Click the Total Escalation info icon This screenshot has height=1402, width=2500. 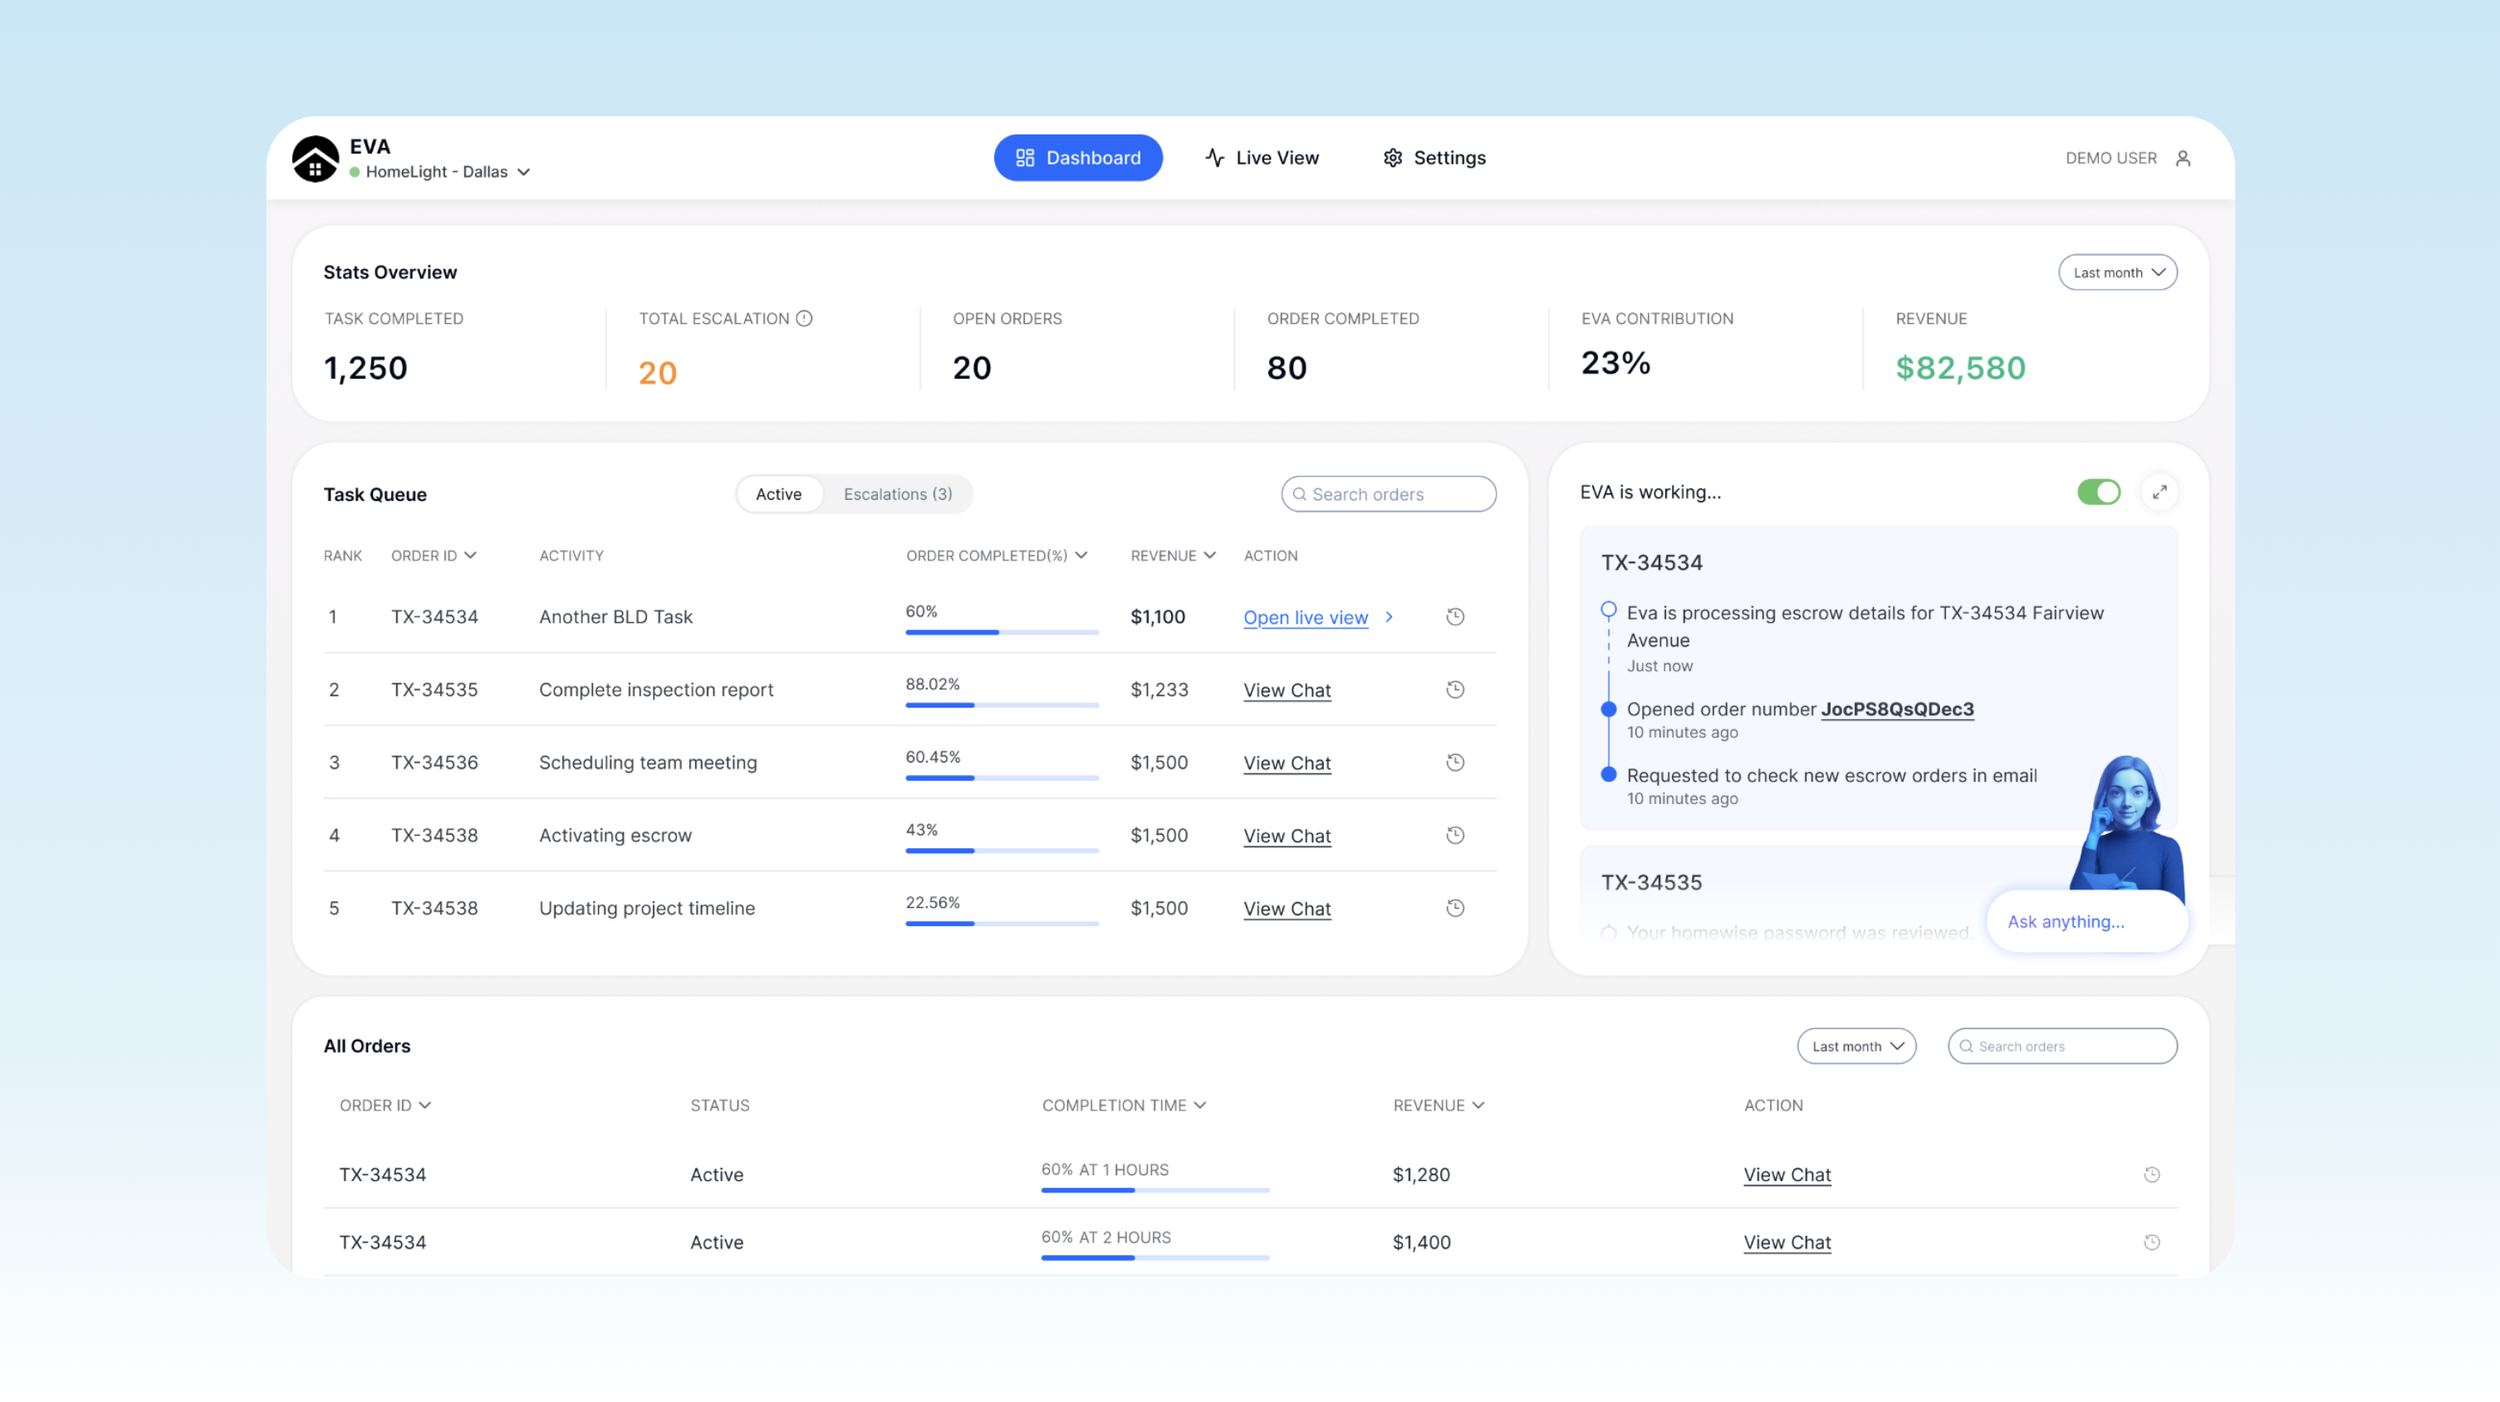804,318
